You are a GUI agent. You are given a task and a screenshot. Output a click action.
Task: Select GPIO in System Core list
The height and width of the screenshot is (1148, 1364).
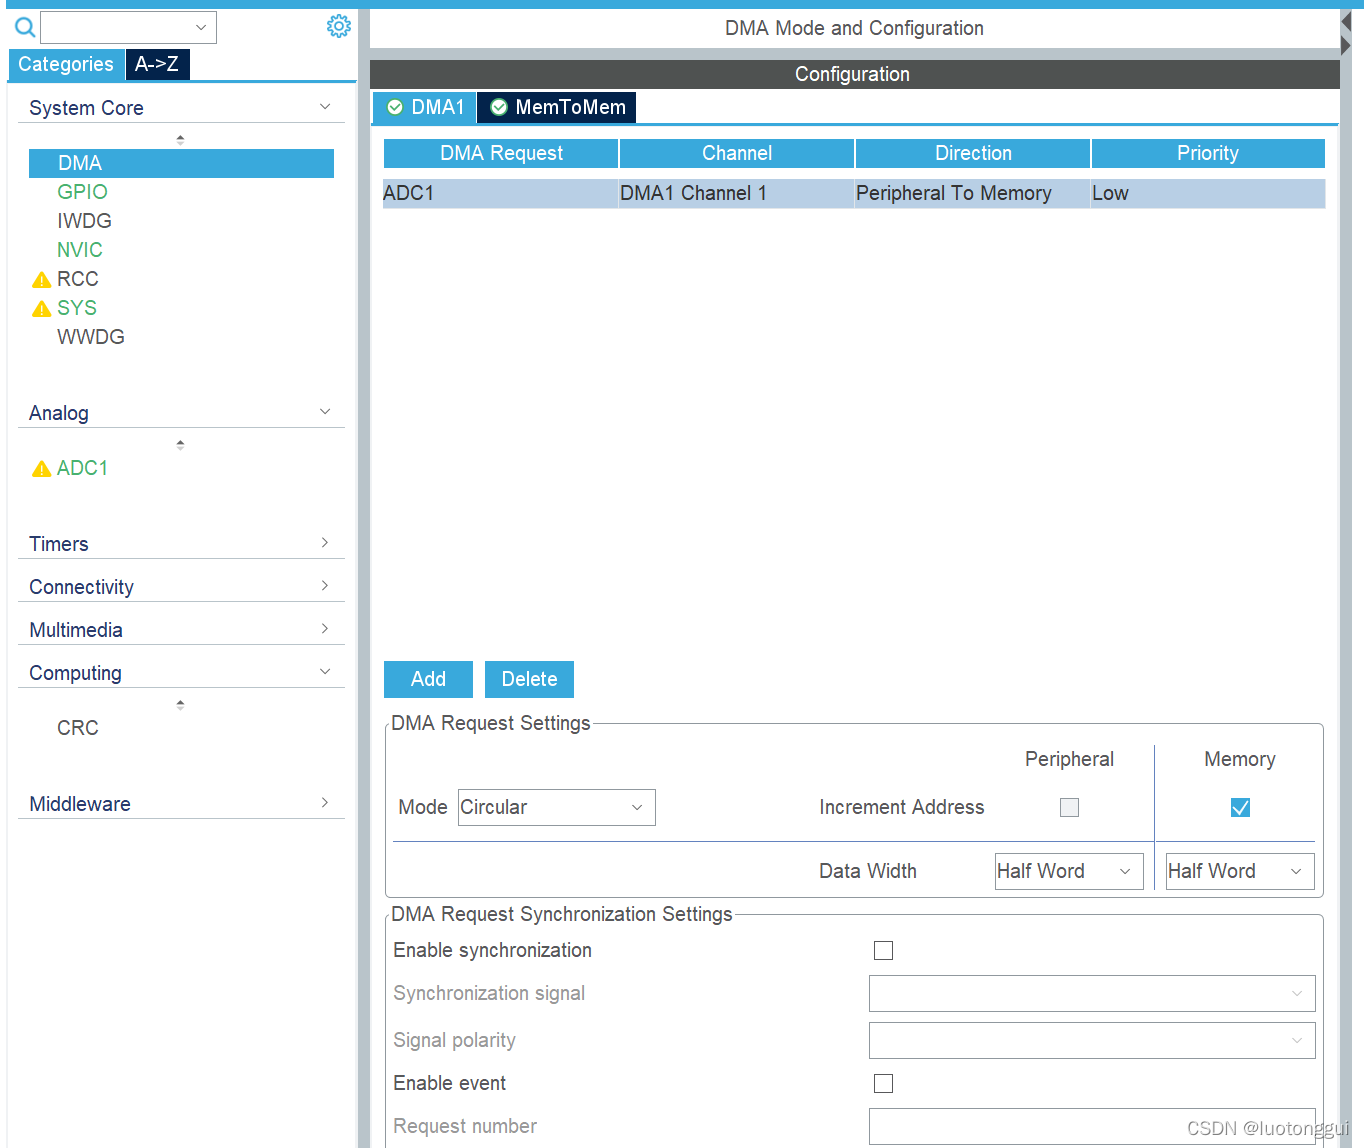pos(82,192)
